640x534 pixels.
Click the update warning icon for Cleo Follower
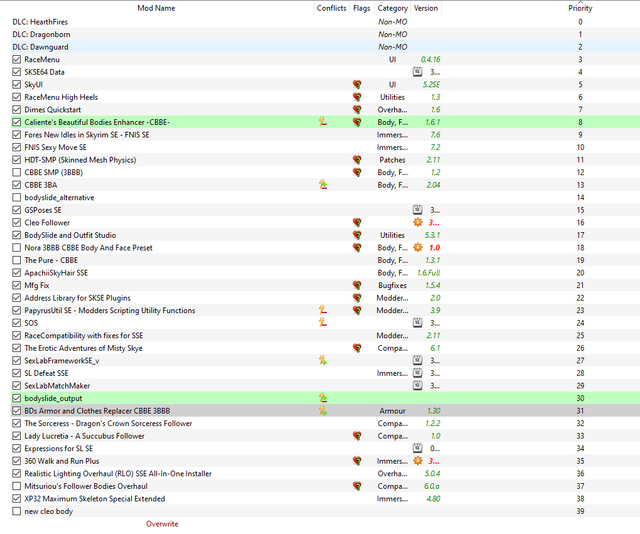tap(418, 222)
